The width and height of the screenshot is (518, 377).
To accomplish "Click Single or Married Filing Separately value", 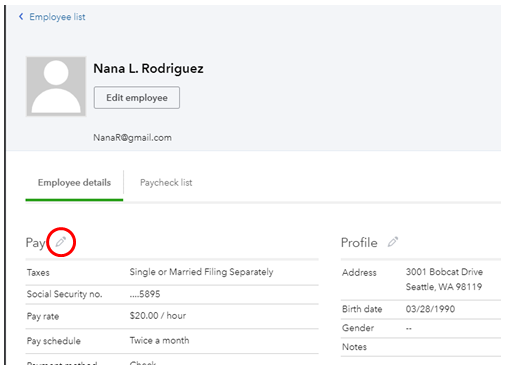I will (201, 272).
